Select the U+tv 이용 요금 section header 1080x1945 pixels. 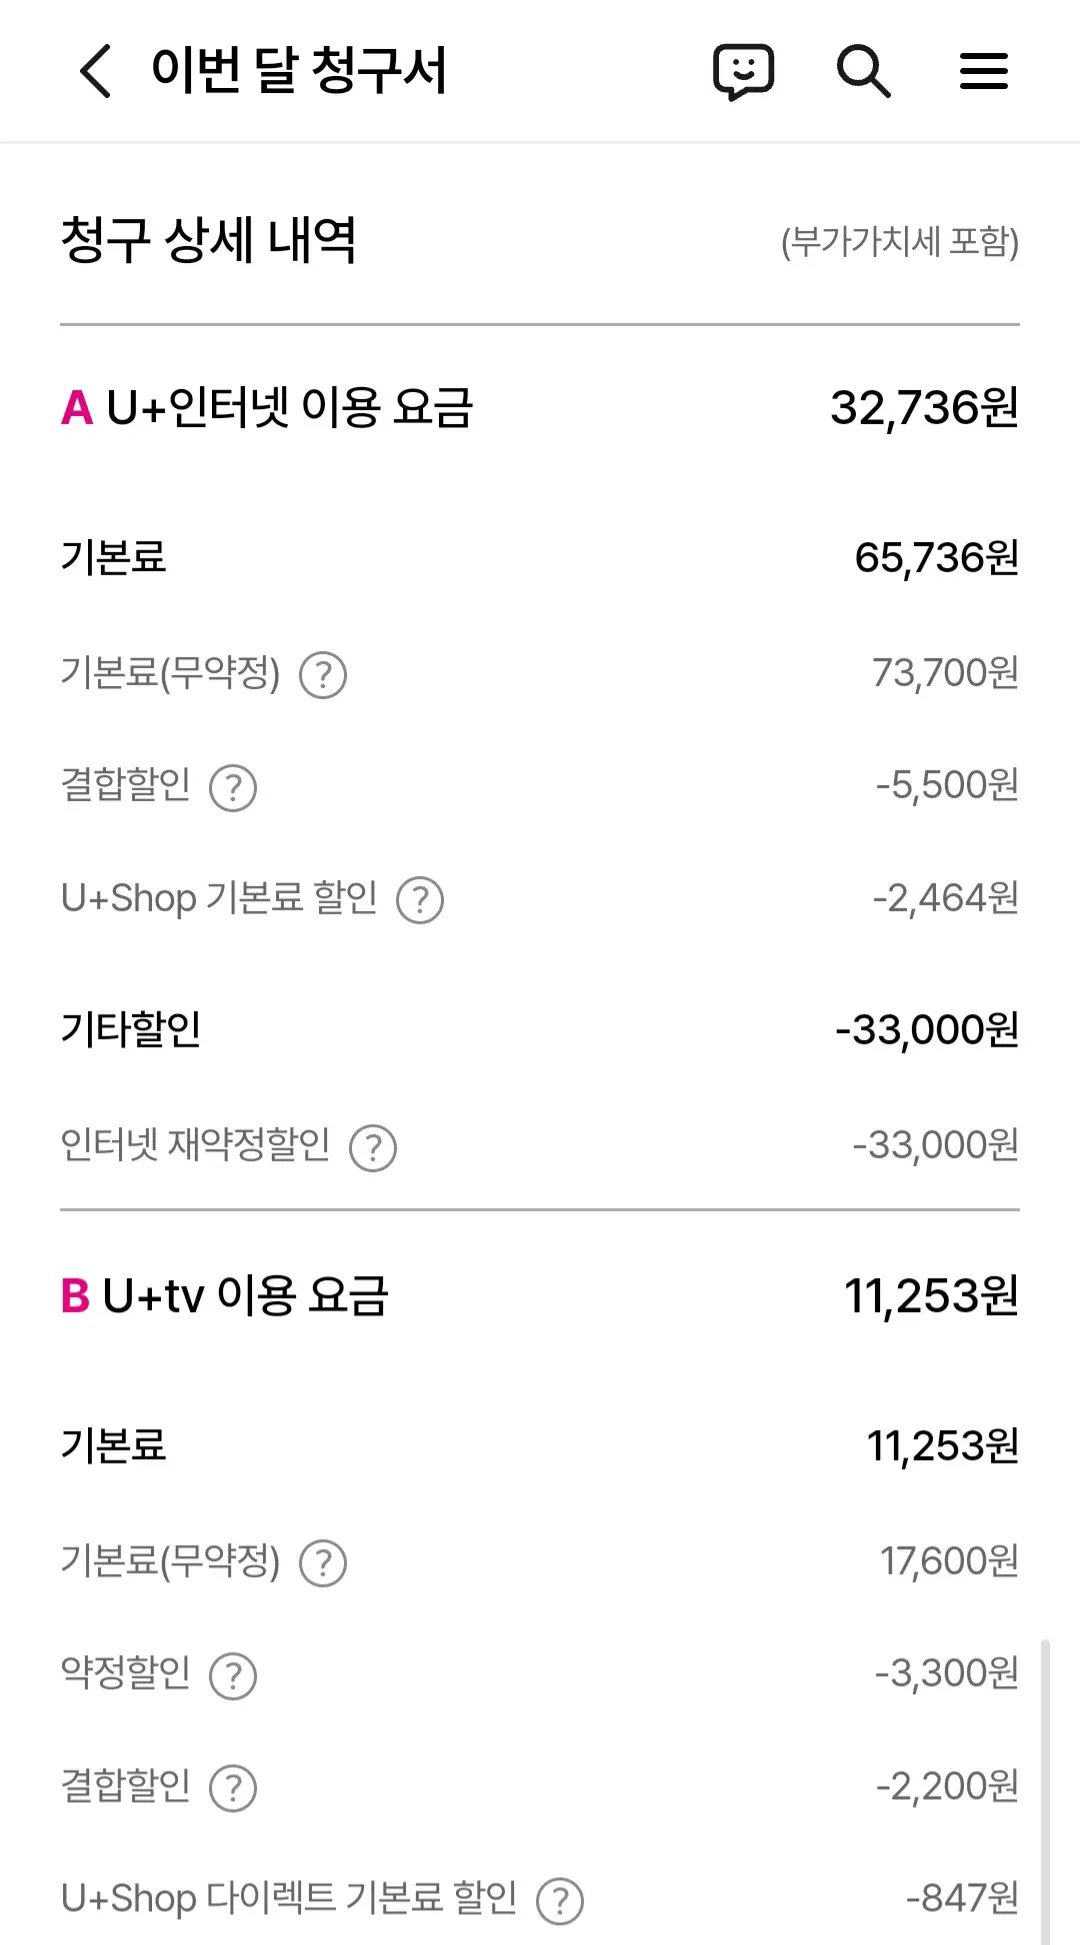point(225,1296)
